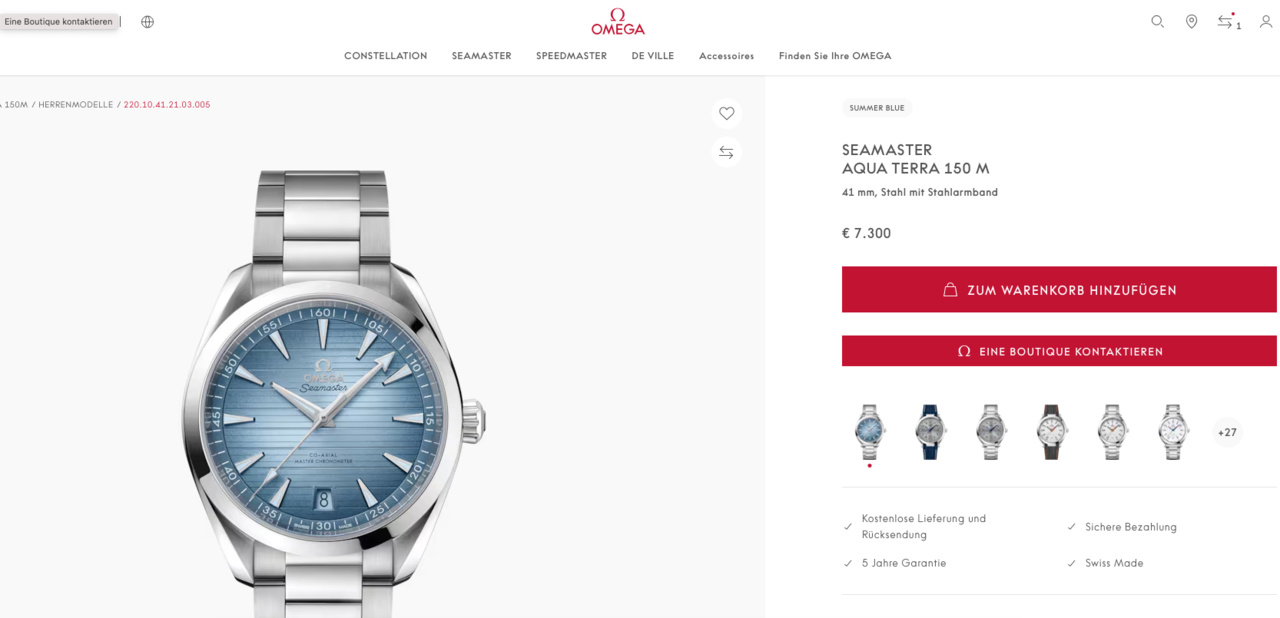Open Finden Sie Ihre OMEGA link
1280x618 pixels.
pos(835,56)
